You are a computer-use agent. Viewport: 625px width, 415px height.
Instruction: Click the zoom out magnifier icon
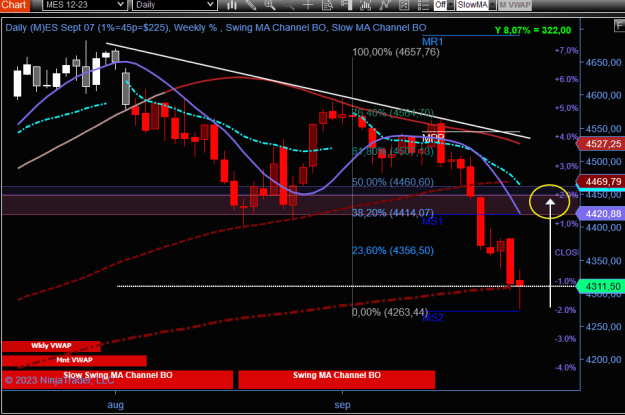[x=289, y=5]
